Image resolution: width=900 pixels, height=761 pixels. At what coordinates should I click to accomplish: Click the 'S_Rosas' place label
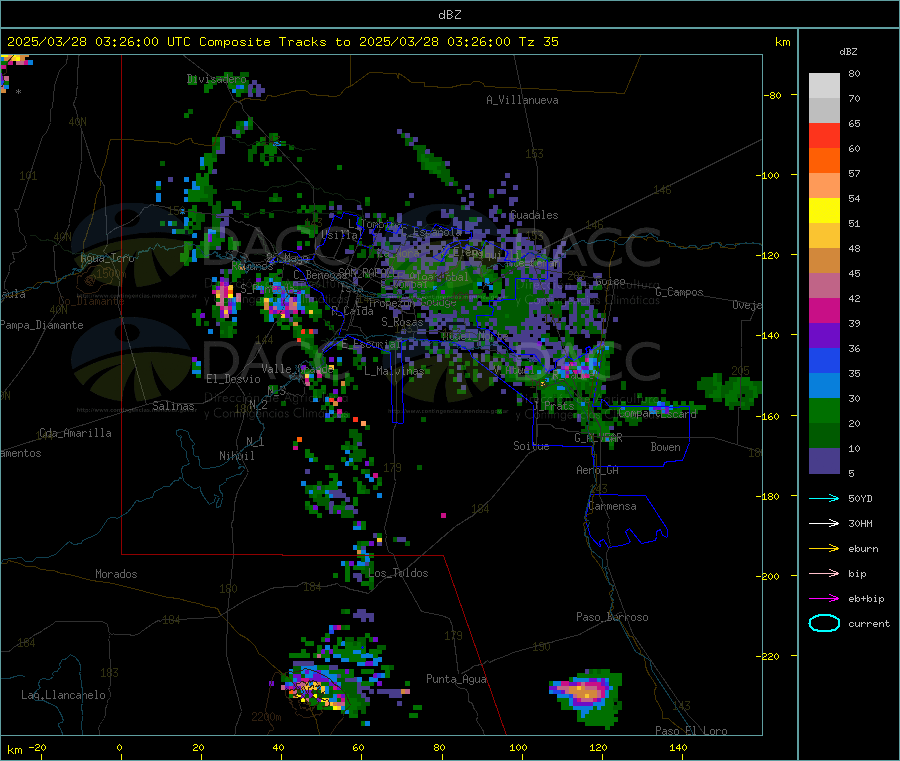pos(402,322)
